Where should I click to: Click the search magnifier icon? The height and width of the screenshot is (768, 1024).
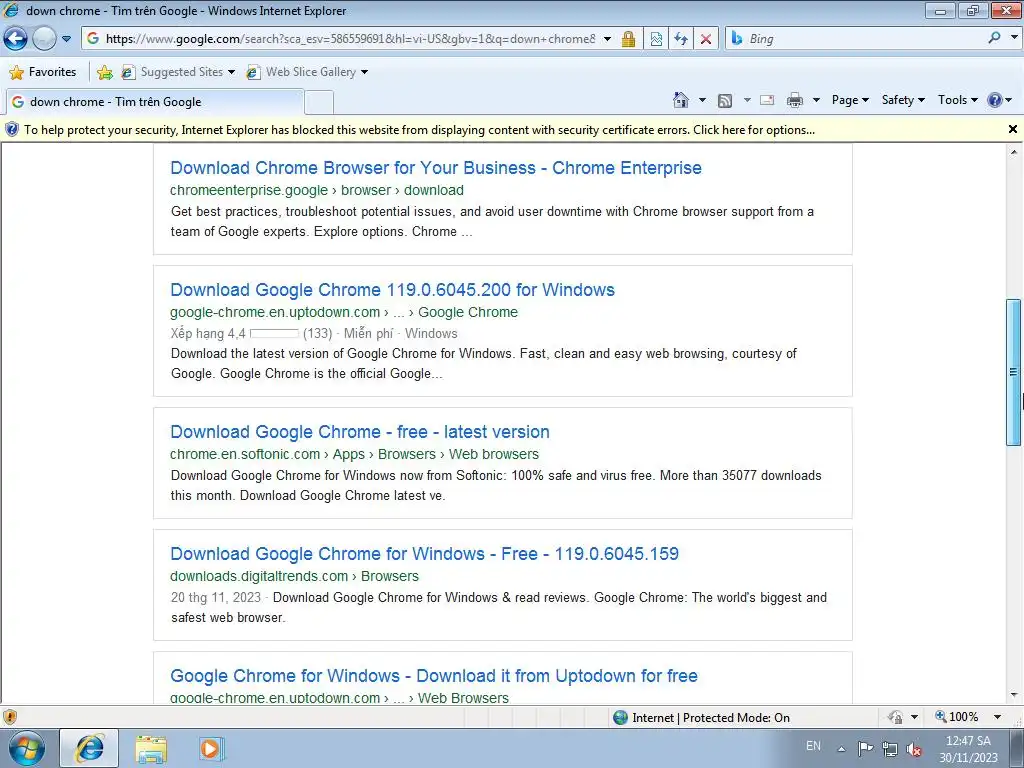click(x=994, y=38)
